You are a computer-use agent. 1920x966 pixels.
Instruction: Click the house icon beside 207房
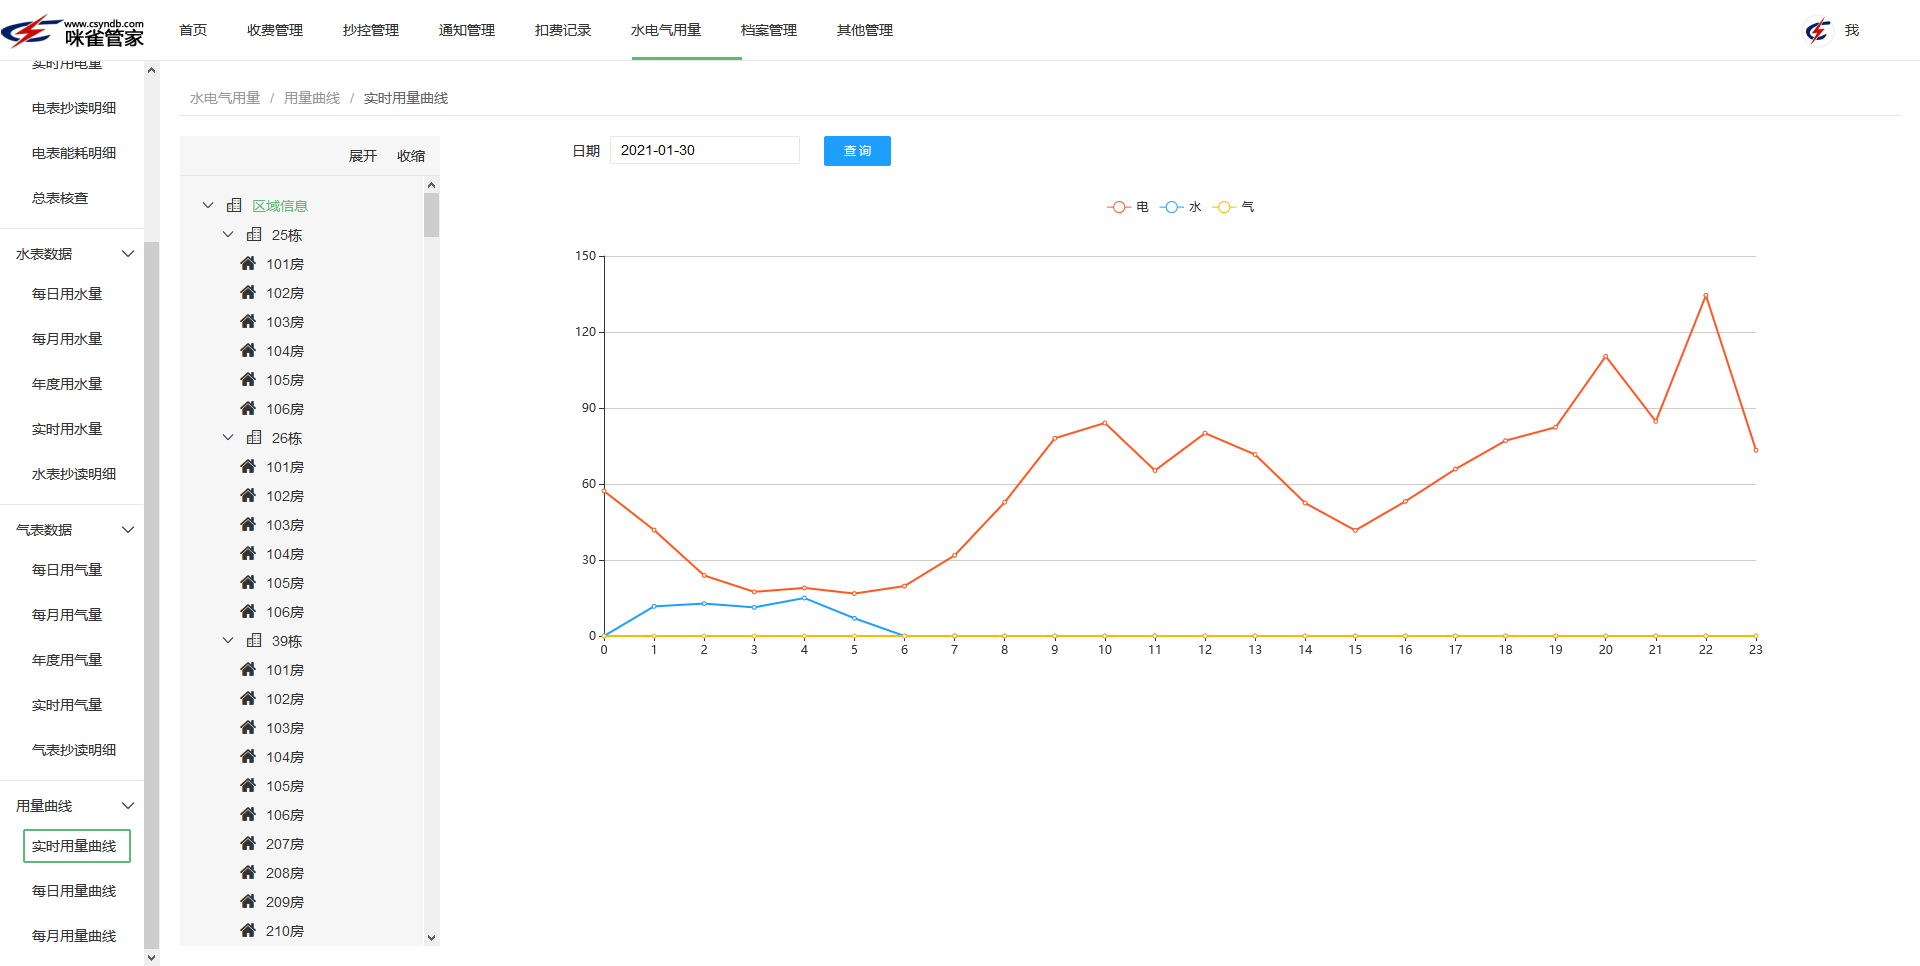click(x=249, y=843)
